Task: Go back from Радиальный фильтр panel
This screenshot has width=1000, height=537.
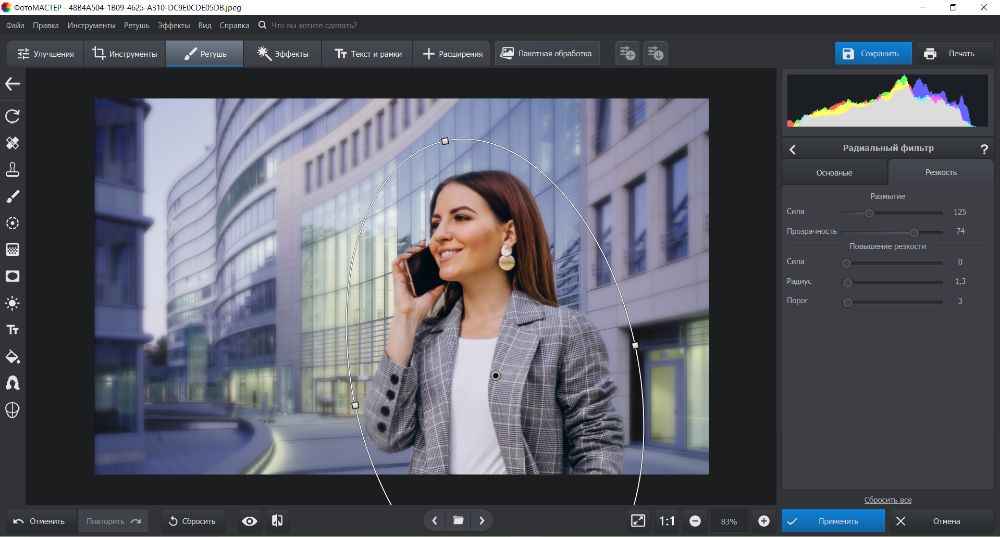Action: 793,149
